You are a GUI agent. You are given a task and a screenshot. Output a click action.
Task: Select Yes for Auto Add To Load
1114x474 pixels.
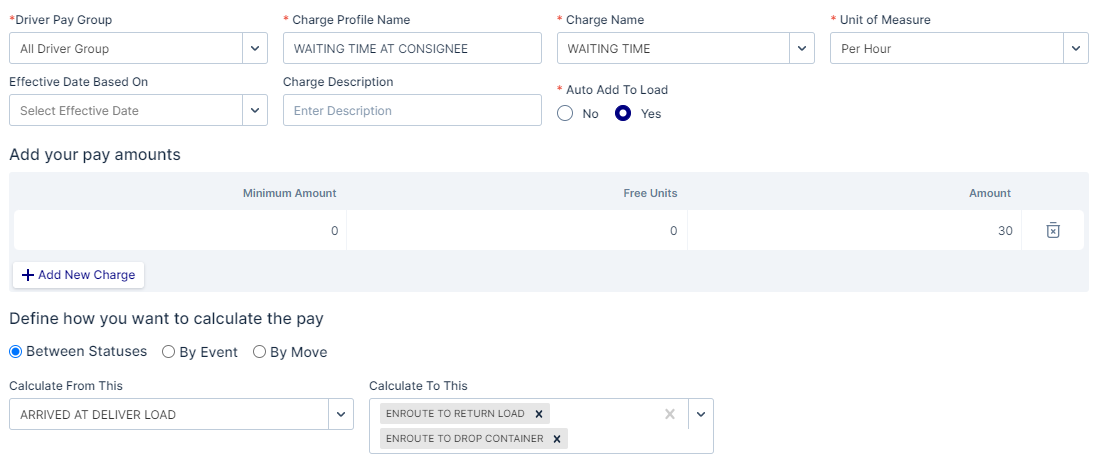[x=623, y=114]
